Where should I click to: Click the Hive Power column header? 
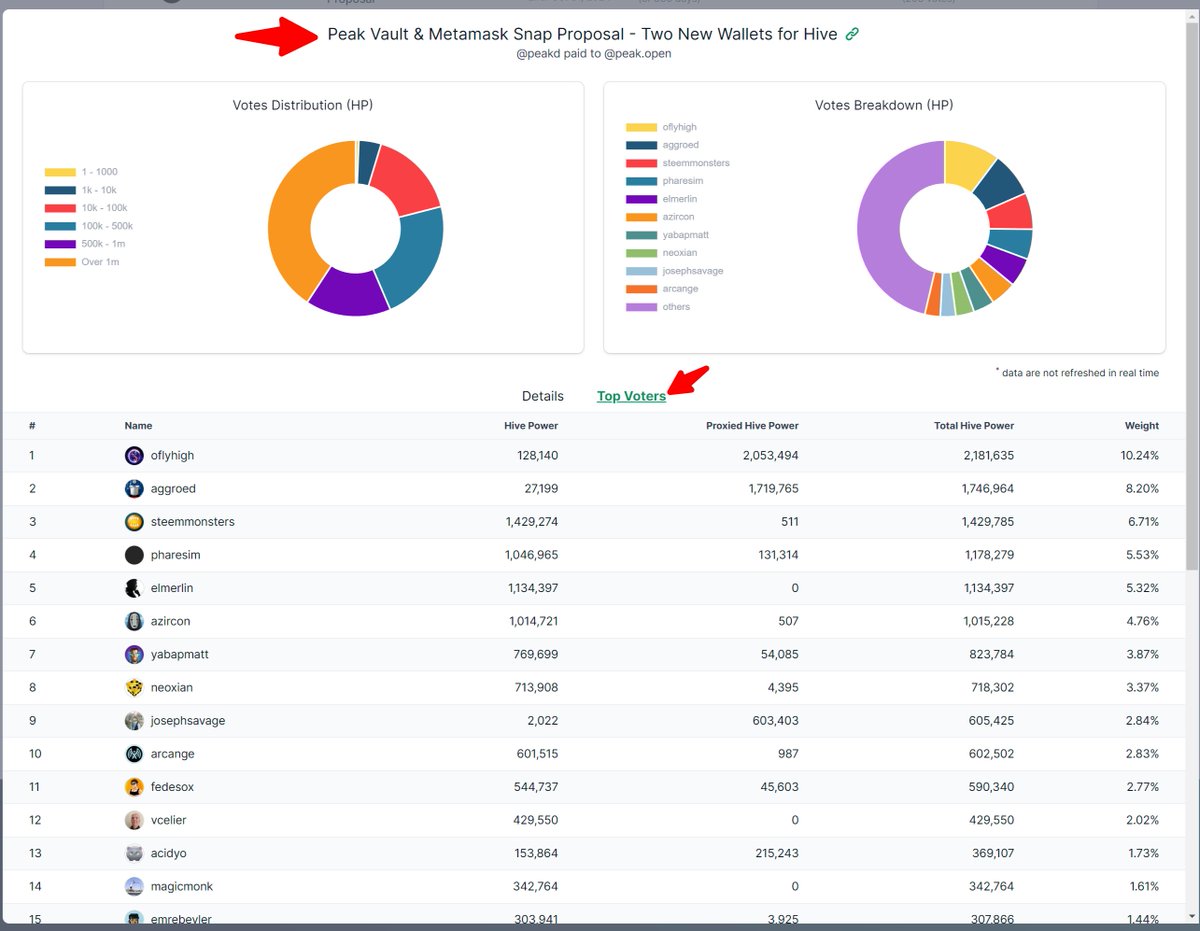point(531,426)
